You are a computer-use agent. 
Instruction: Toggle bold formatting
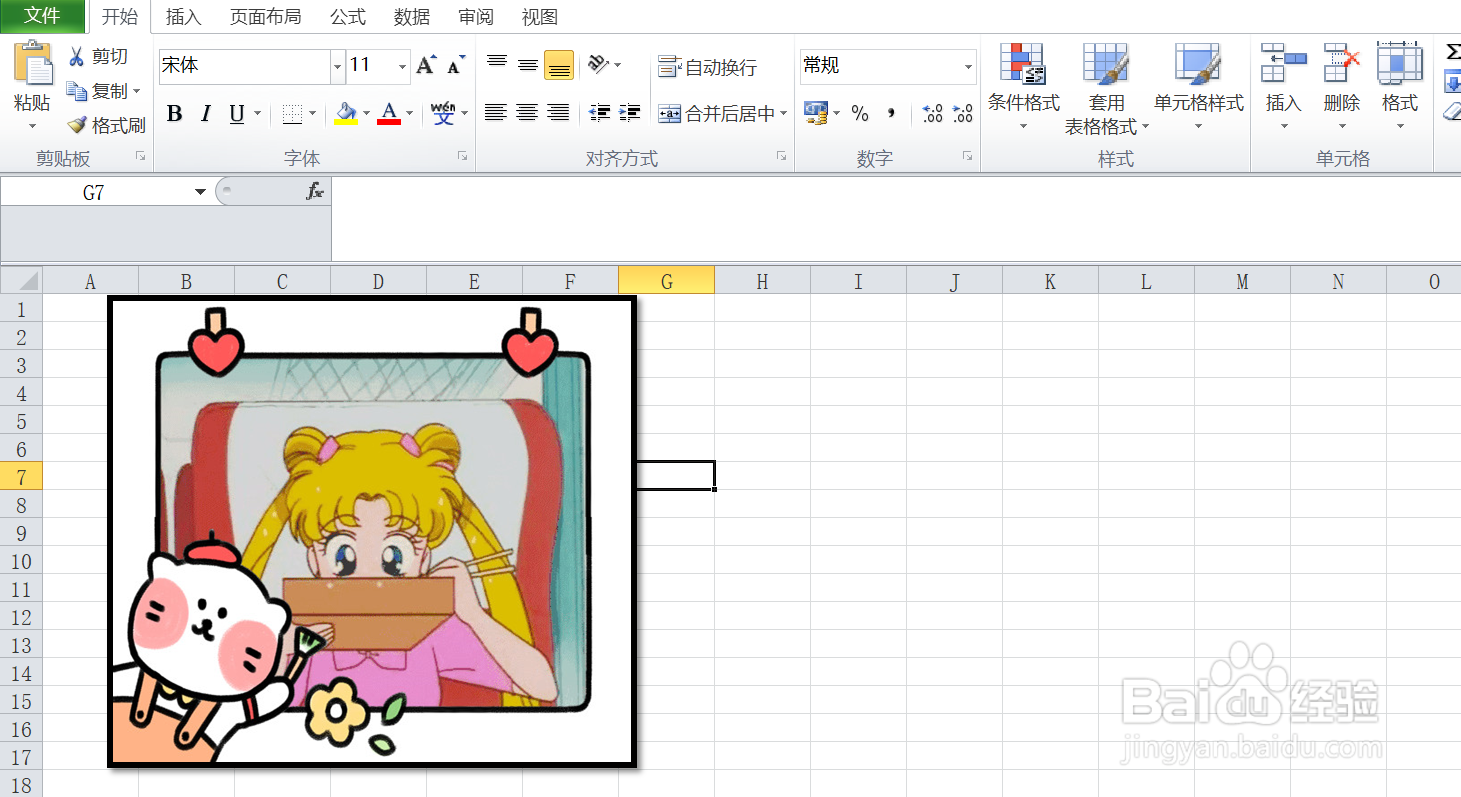pyautogui.click(x=174, y=114)
